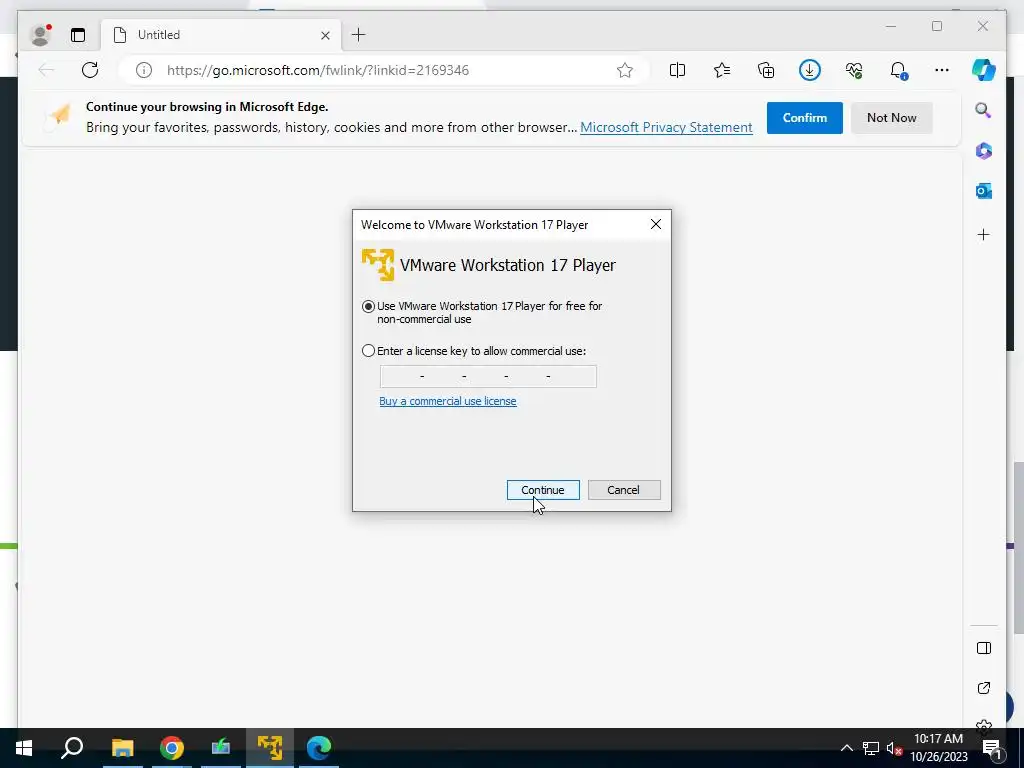The width and height of the screenshot is (1024, 768).
Task: Open Settings and more ellipsis menu
Action: [942, 70]
